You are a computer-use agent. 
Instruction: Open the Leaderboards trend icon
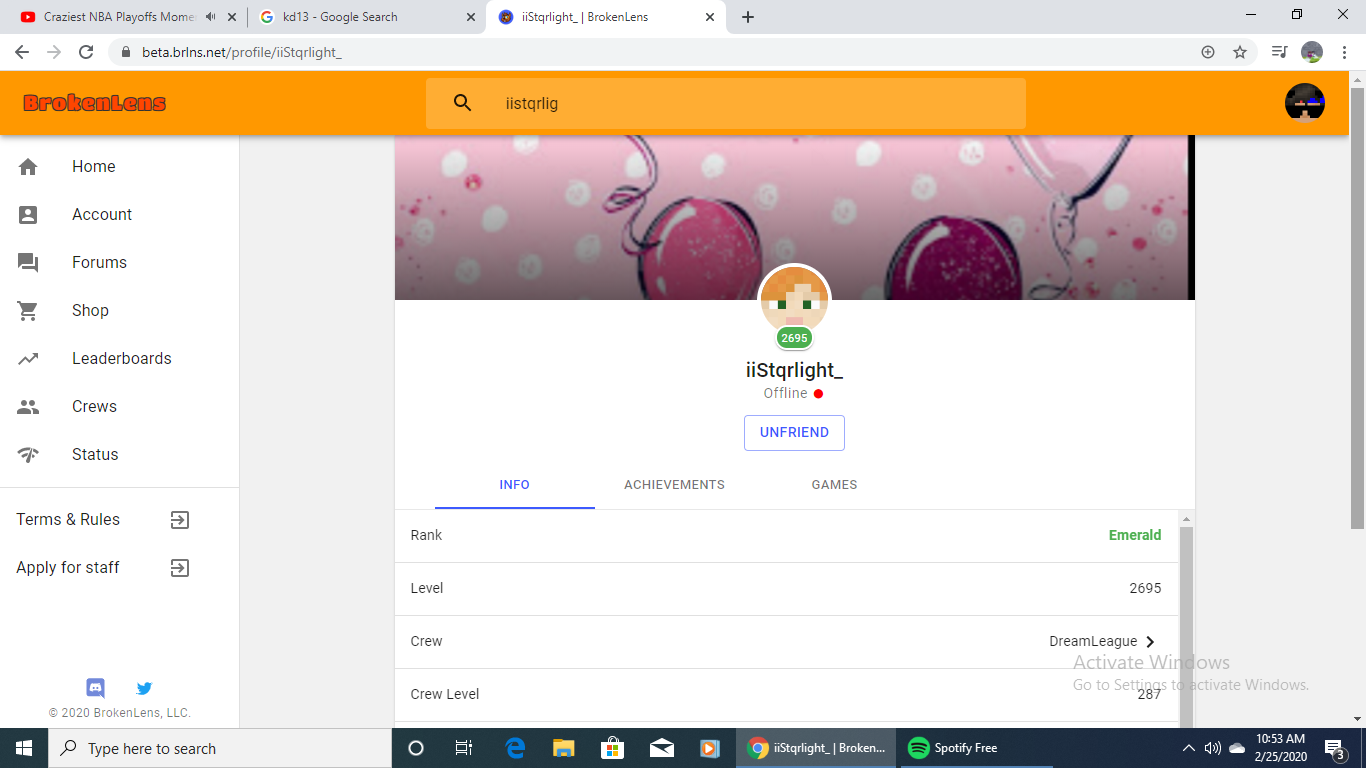coord(28,359)
